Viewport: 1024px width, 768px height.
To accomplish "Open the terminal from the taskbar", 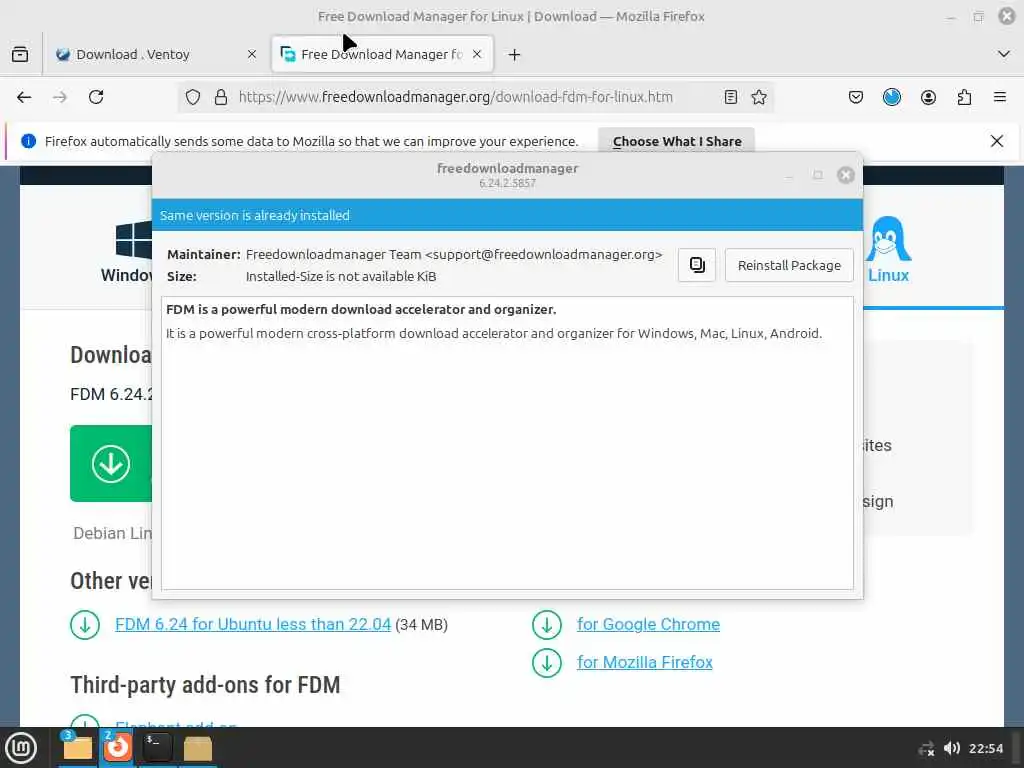I will pyautogui.click(x=157, y=748).
